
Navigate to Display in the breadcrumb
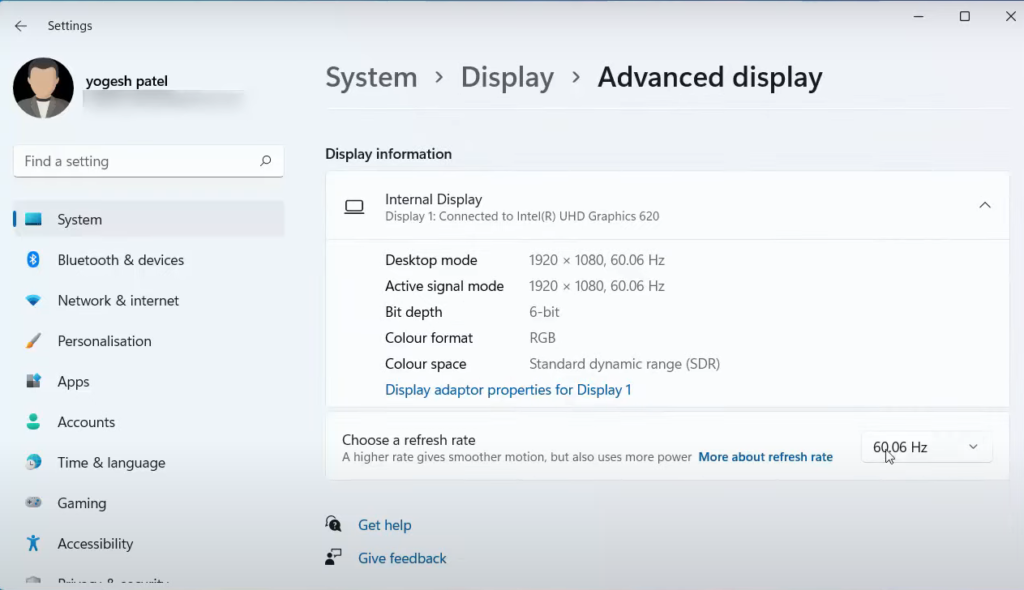pos(507,78)
